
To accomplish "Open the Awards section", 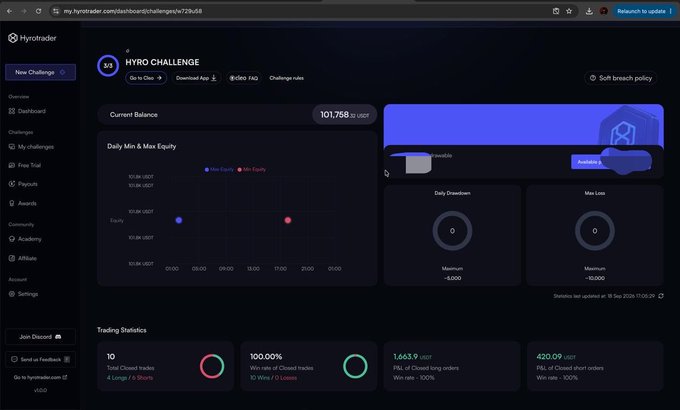I will tap(23, 203).
